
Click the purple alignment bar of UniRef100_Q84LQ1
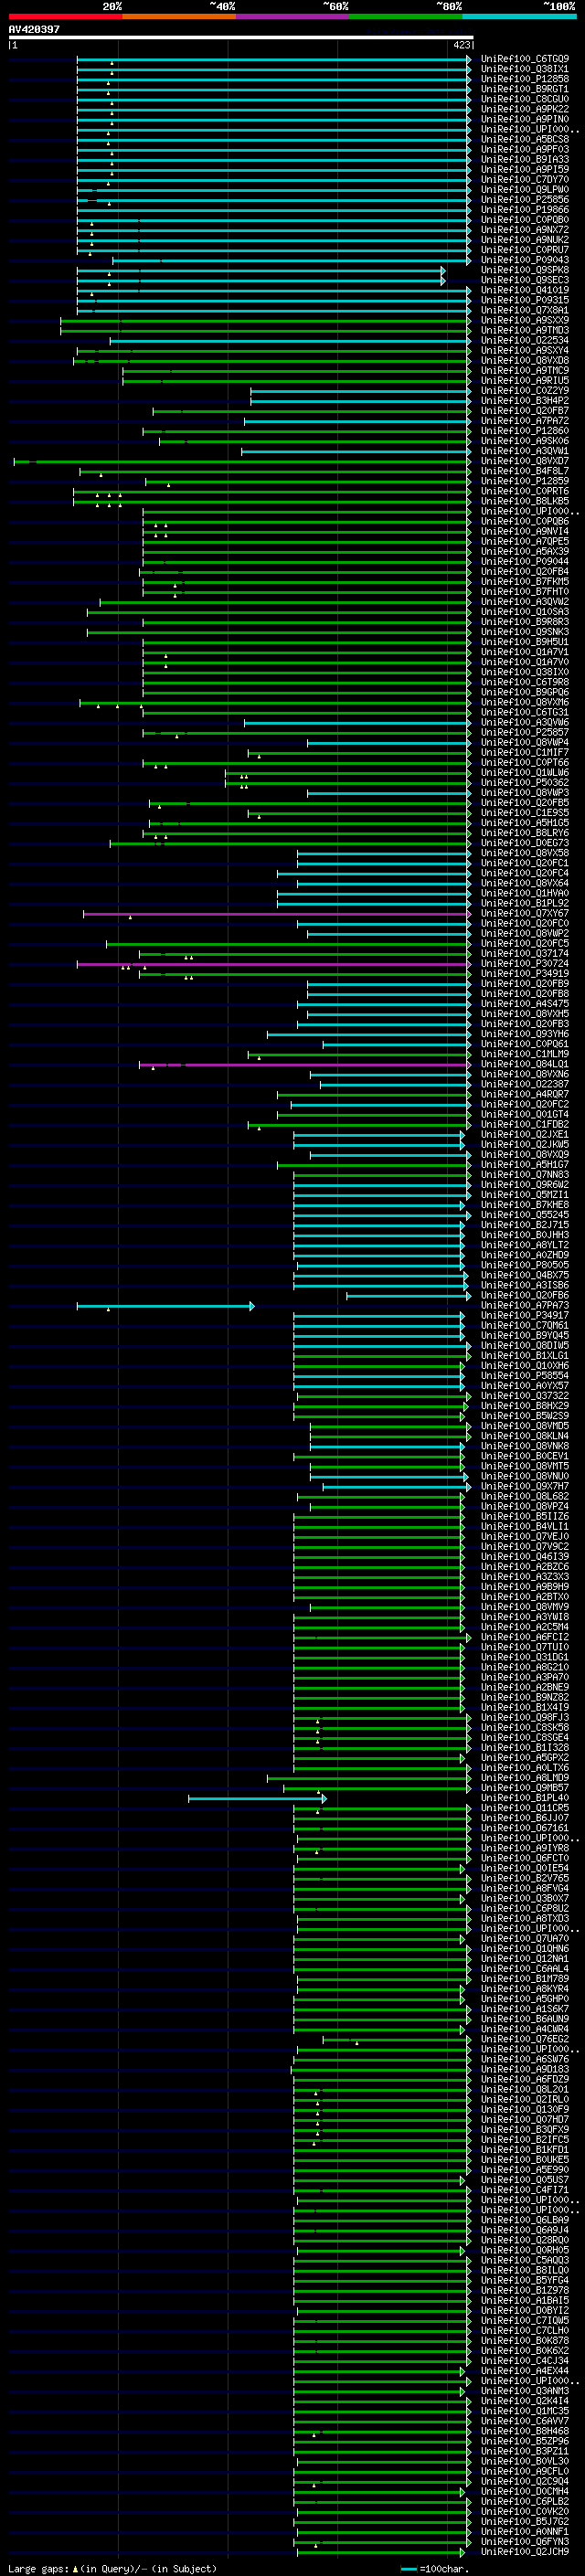tap(305, 1065)
